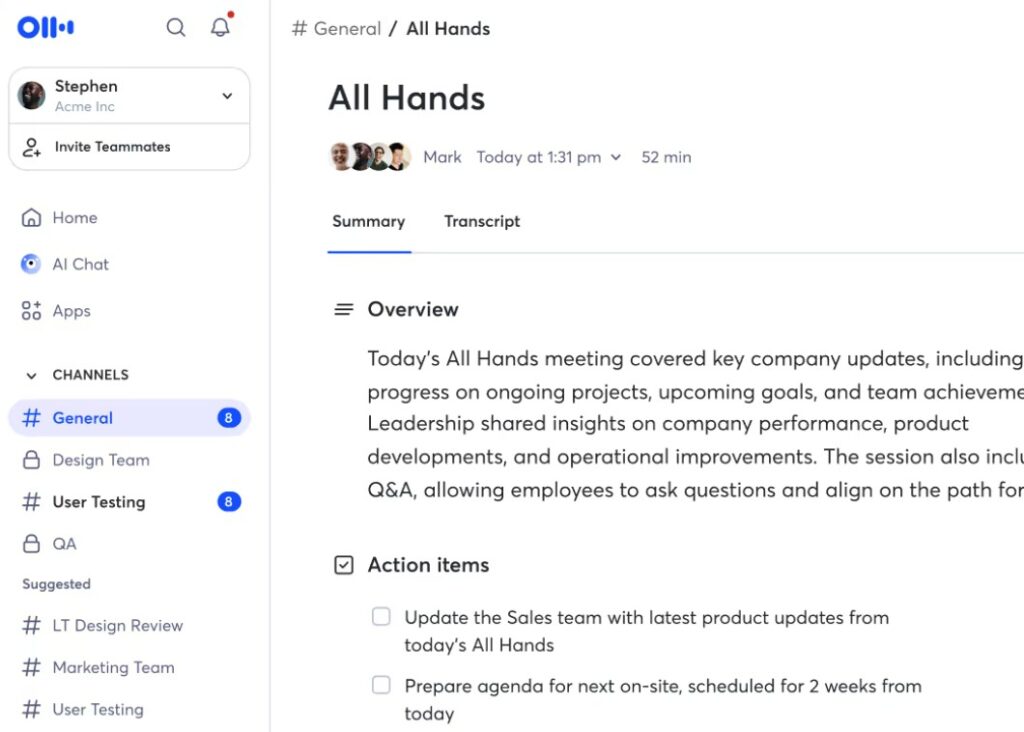Expand the Stephen Acme Inc account dropdown

coord(227,96)
